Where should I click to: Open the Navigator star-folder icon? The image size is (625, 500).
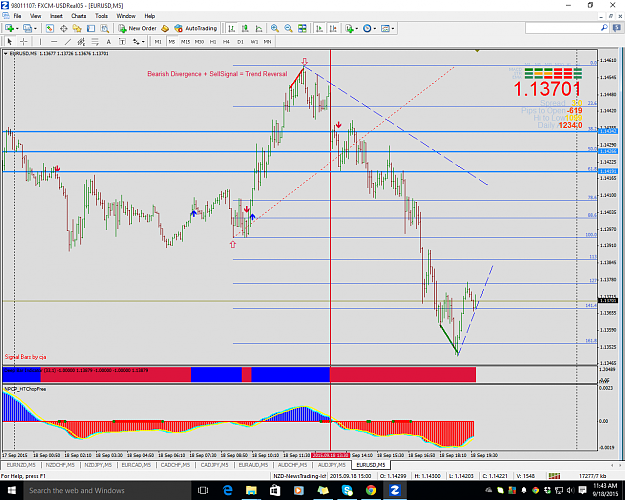(x=77, y=28)
